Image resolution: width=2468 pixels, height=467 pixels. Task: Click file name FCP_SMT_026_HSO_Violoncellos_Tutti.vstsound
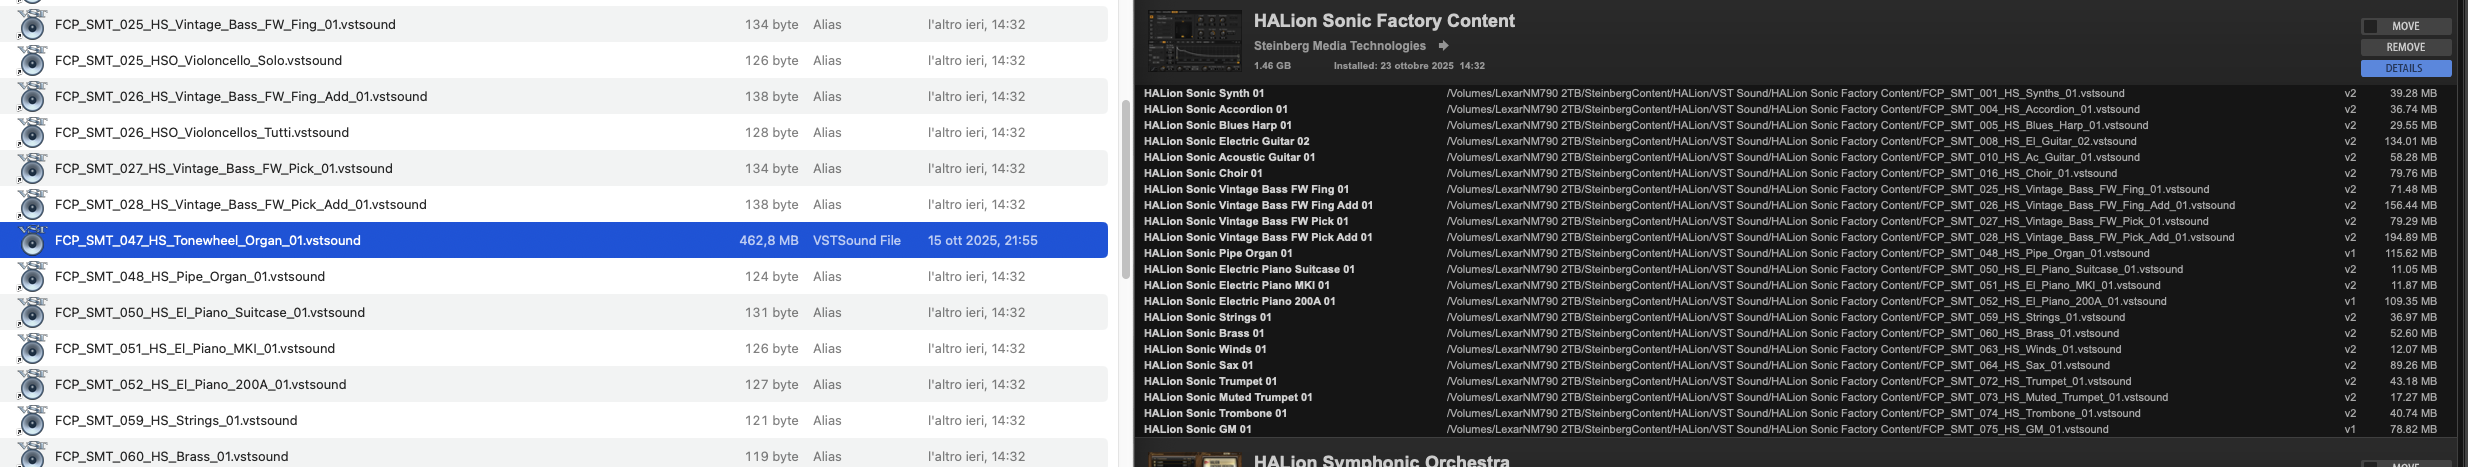point(202,132)
